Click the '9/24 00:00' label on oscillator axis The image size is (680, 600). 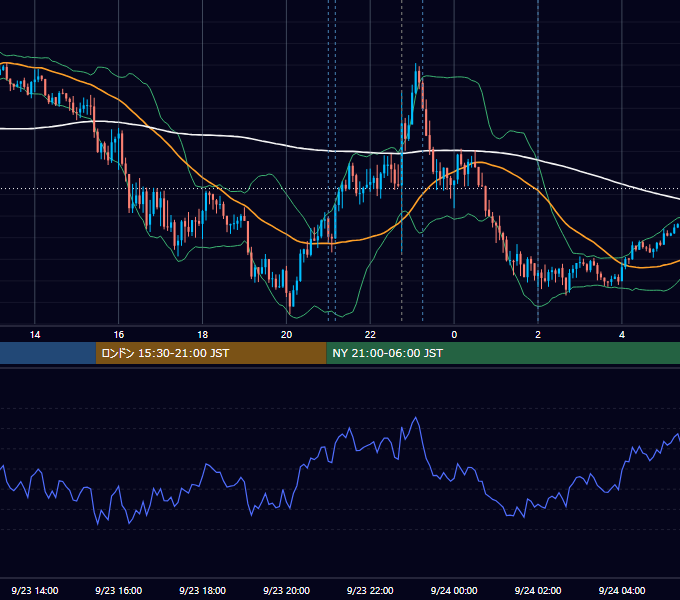point(454,590)
